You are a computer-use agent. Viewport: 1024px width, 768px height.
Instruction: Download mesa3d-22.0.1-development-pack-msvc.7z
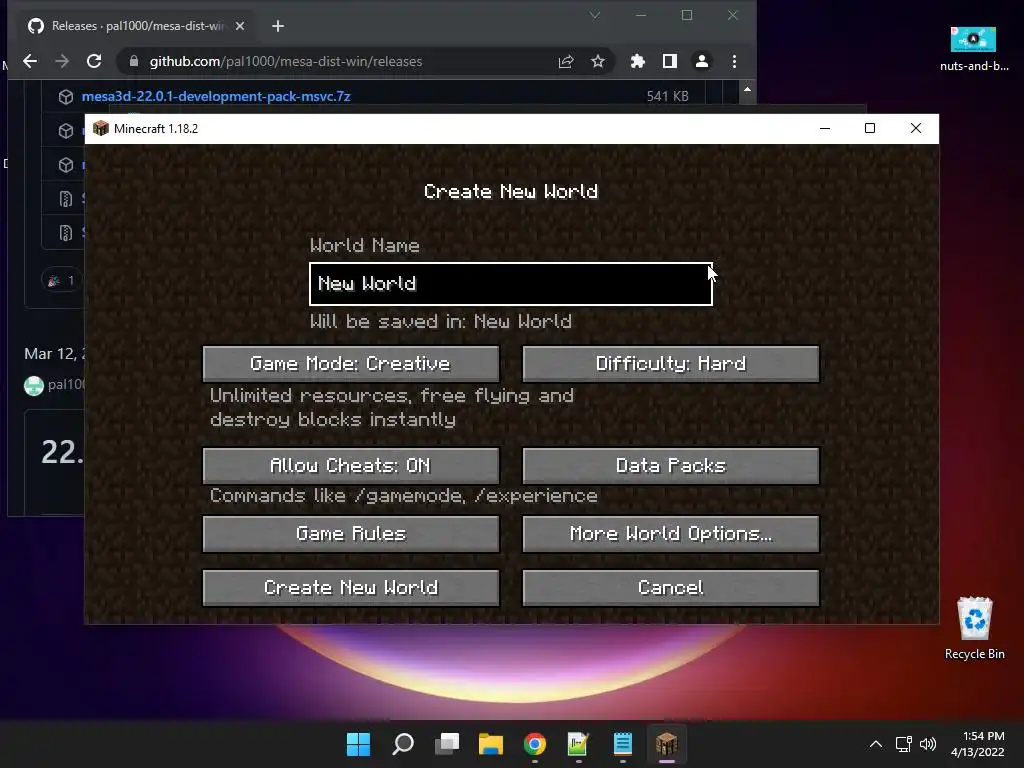click(216, 97)
